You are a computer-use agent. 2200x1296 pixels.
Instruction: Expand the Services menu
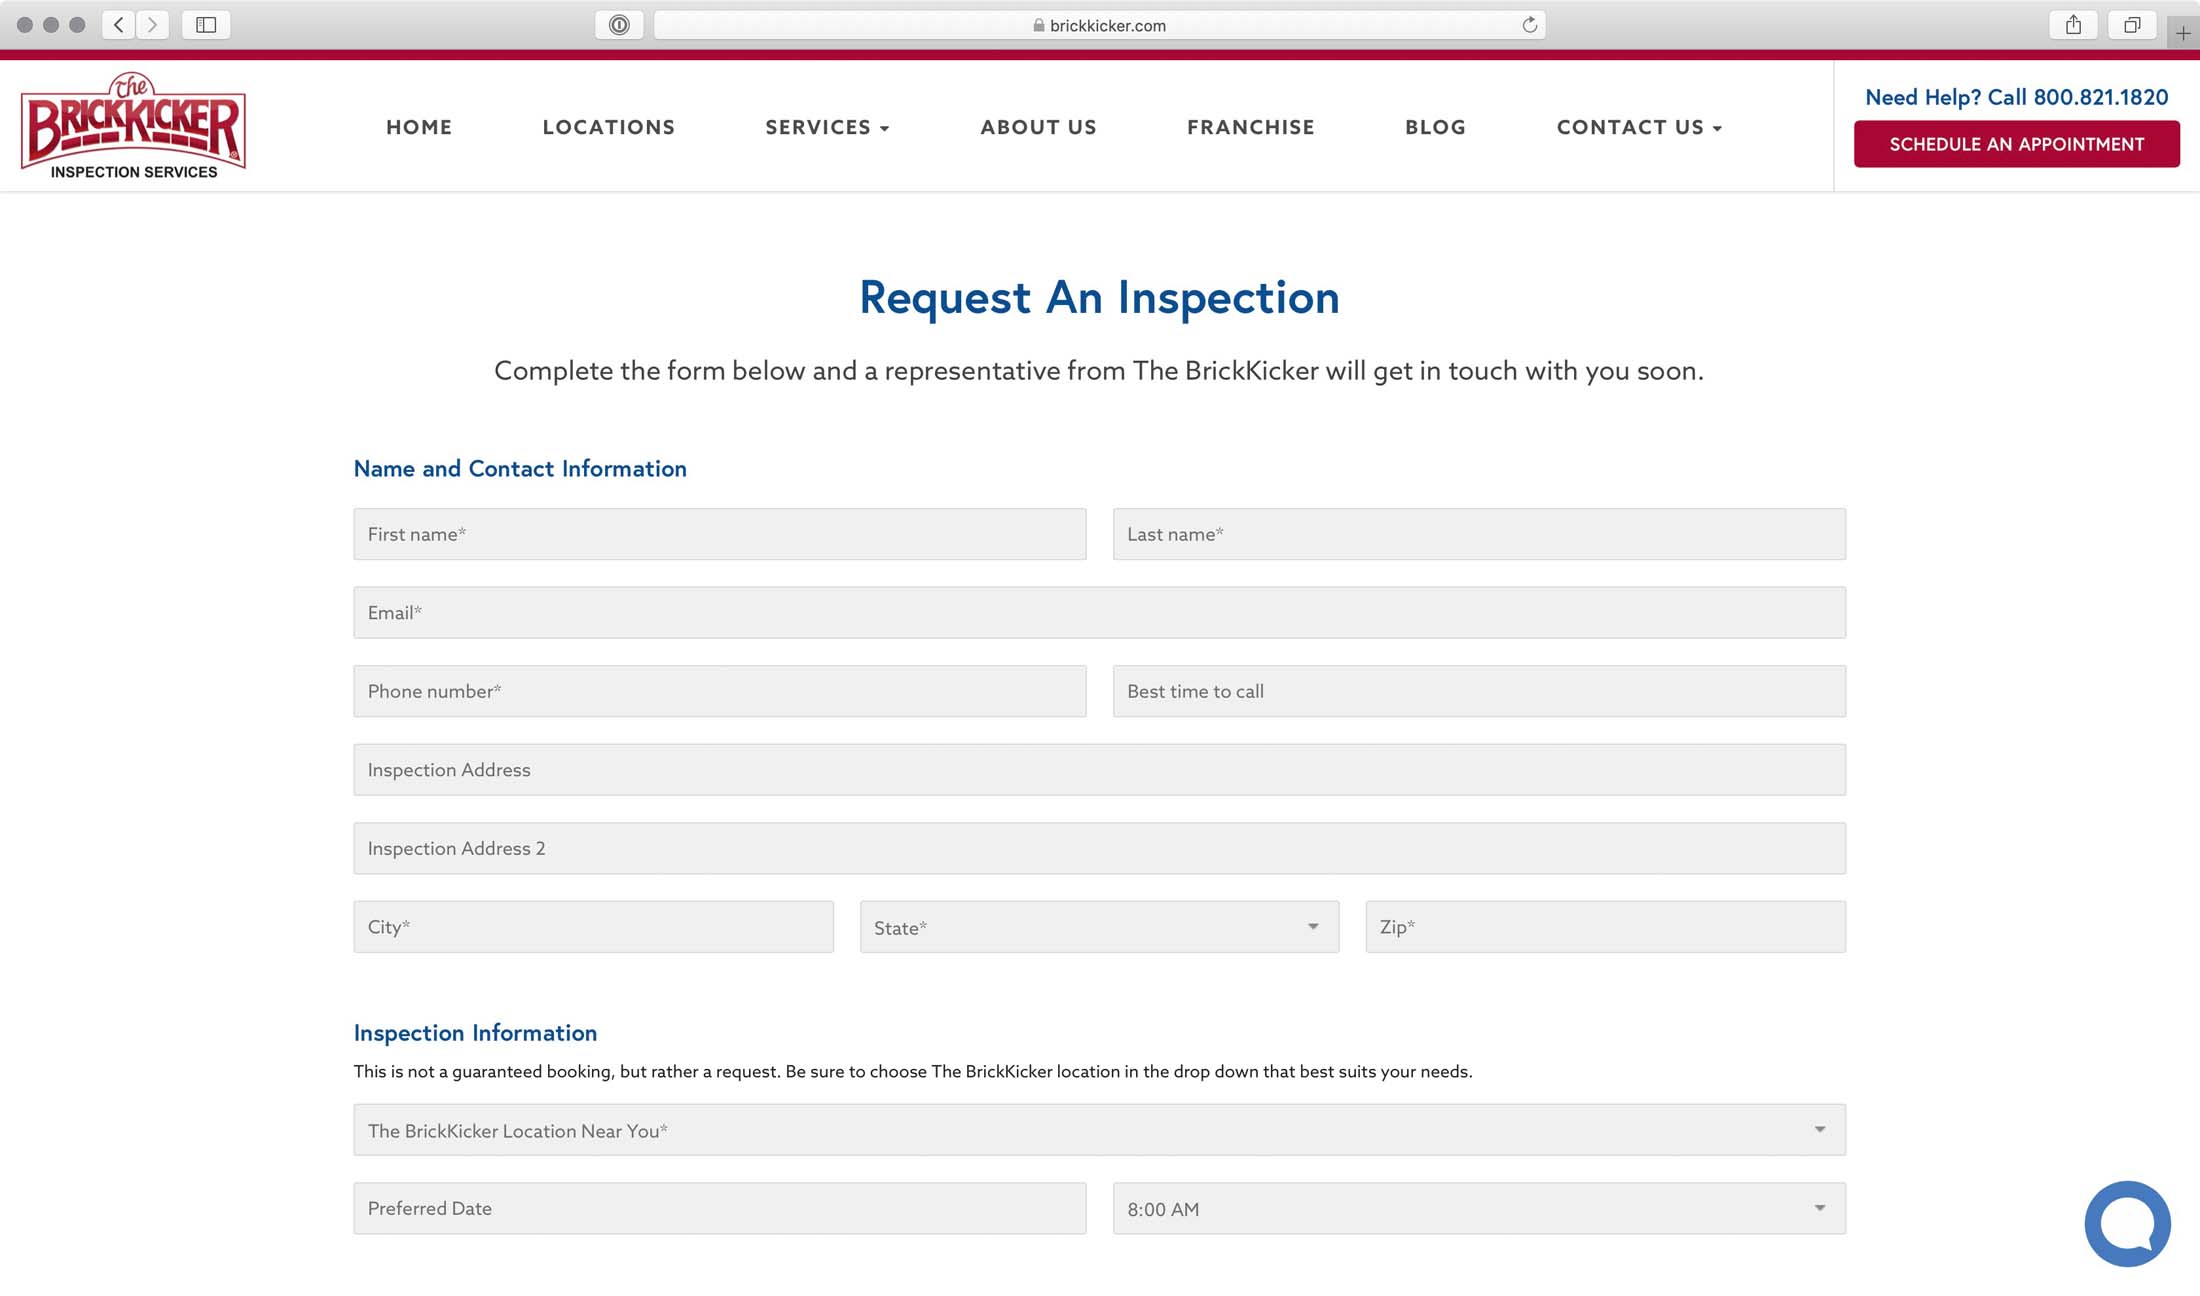pos(827,127)
